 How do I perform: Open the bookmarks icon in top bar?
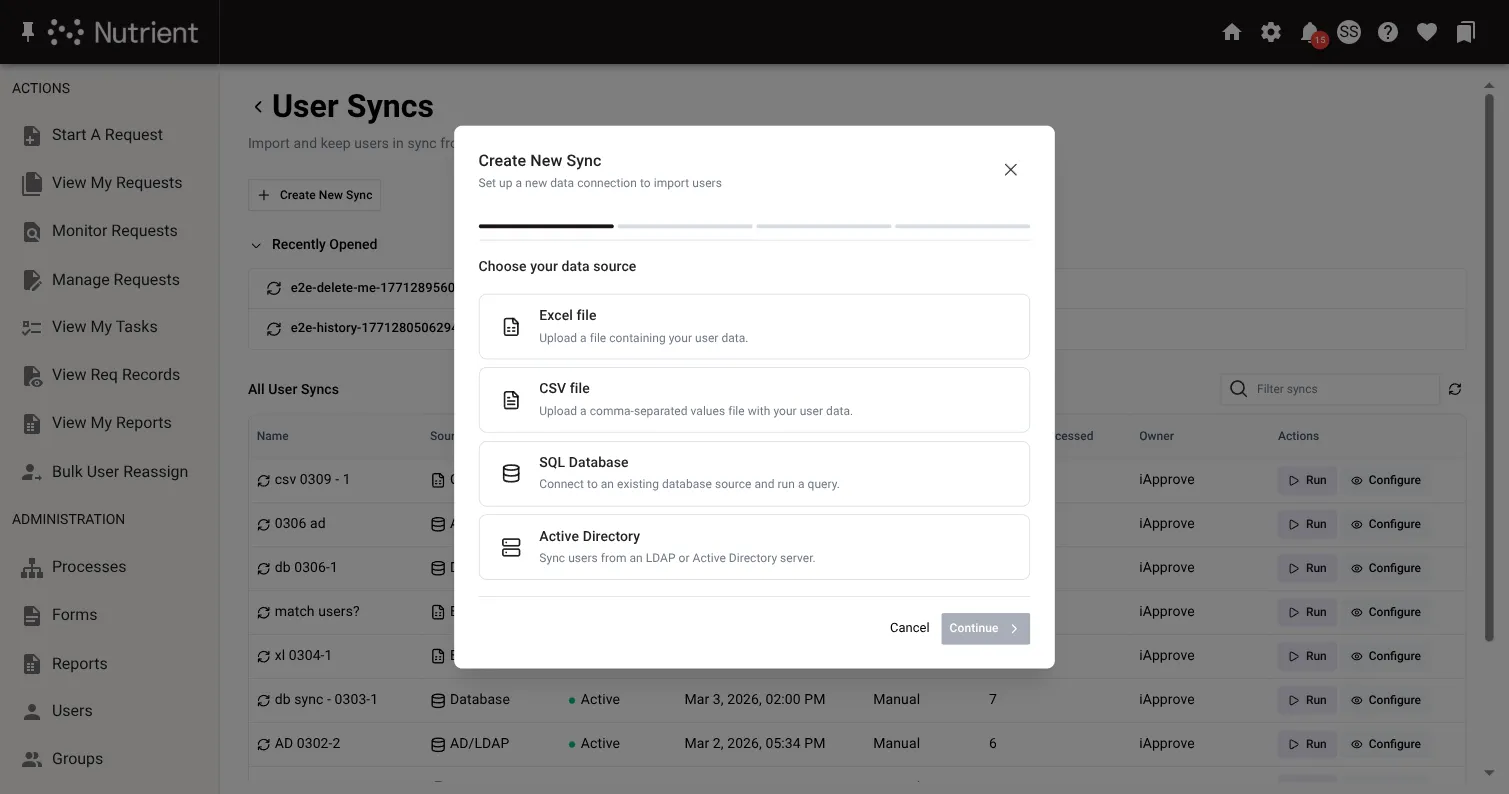pos(1466,32)
